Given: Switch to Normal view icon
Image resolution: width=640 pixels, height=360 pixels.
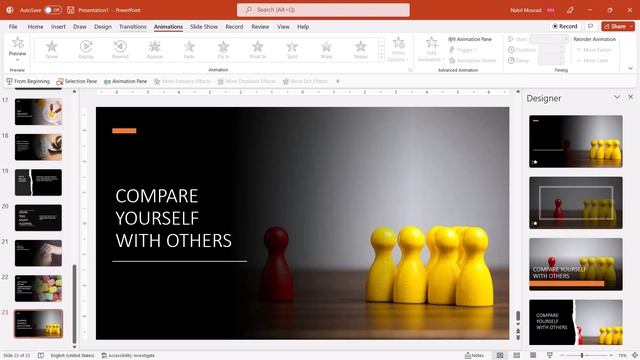Looking at the screenshot, I should [x=500, y=356].
